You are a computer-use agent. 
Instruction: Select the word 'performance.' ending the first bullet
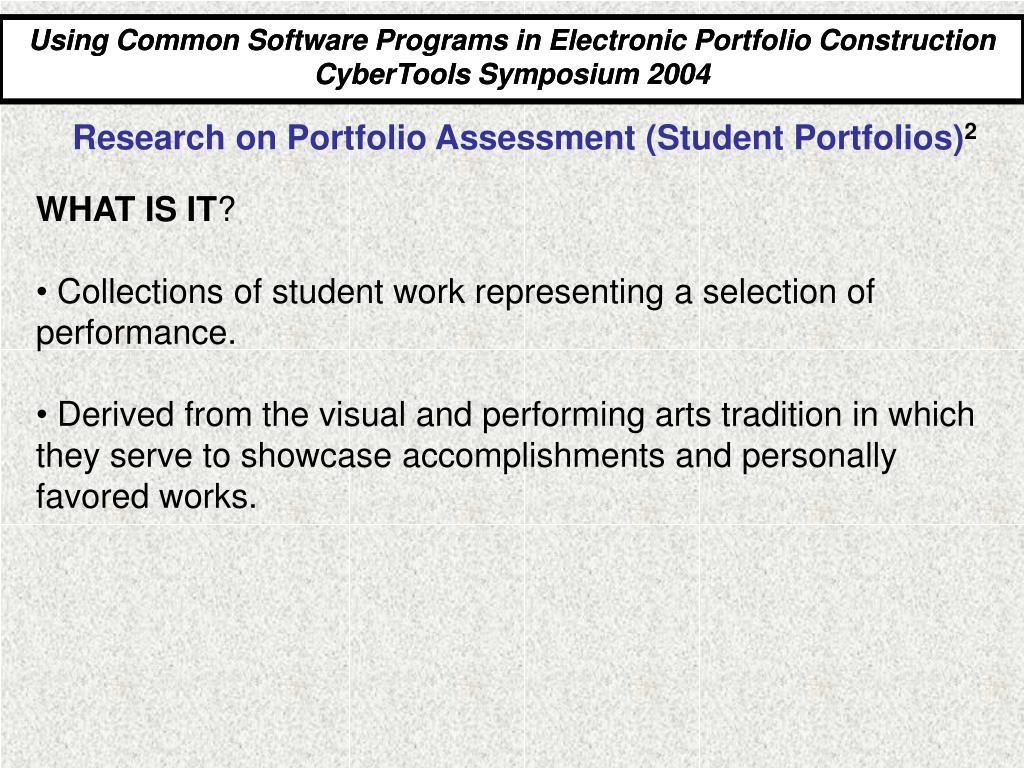tap(136, 333)
